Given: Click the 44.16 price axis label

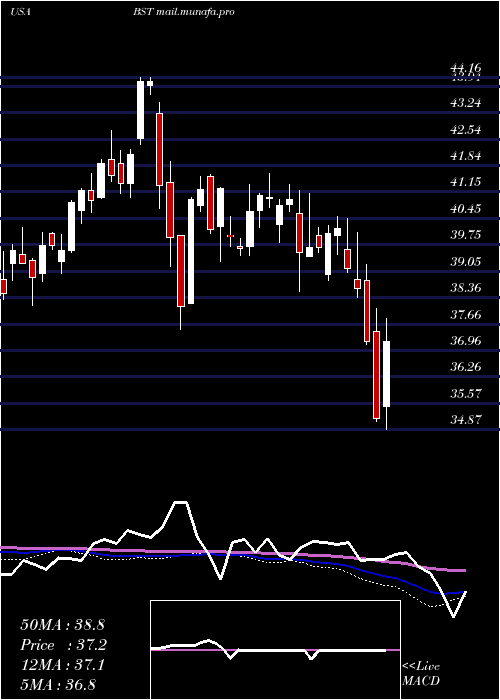Looking at the screenshot, I should coord(466,68).
